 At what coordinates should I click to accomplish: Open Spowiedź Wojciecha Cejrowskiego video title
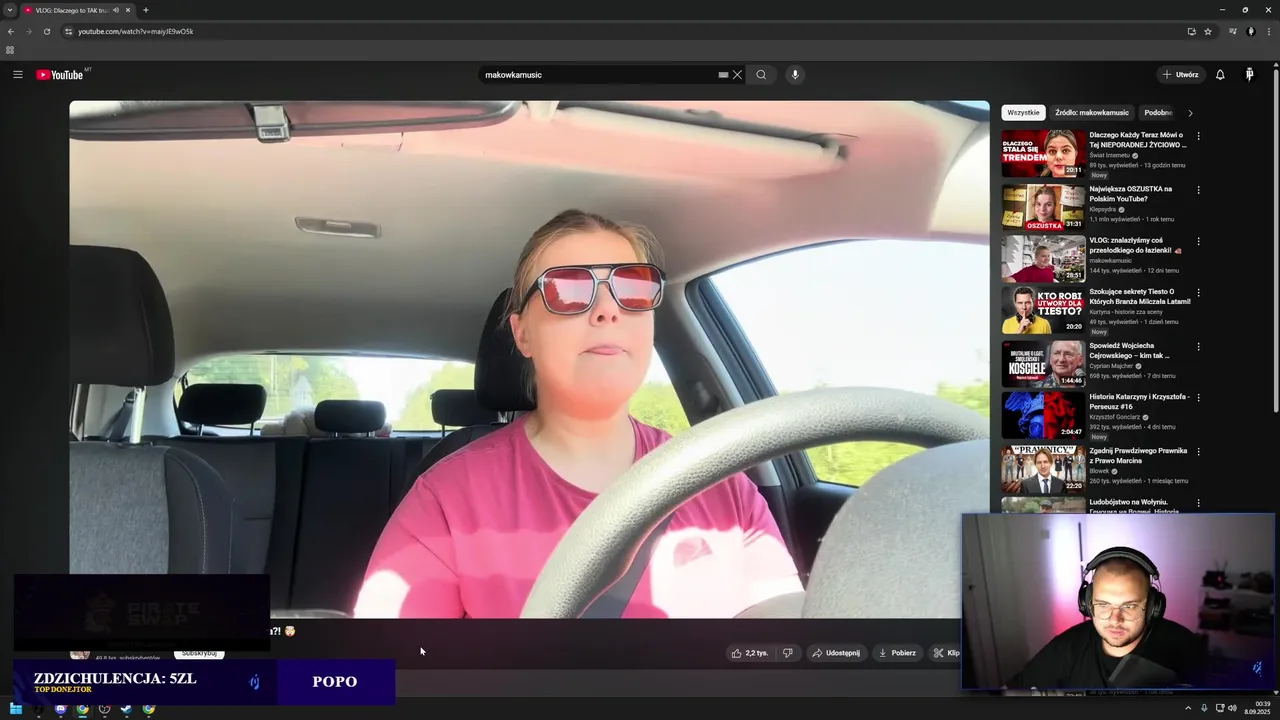coord(1129,350)
